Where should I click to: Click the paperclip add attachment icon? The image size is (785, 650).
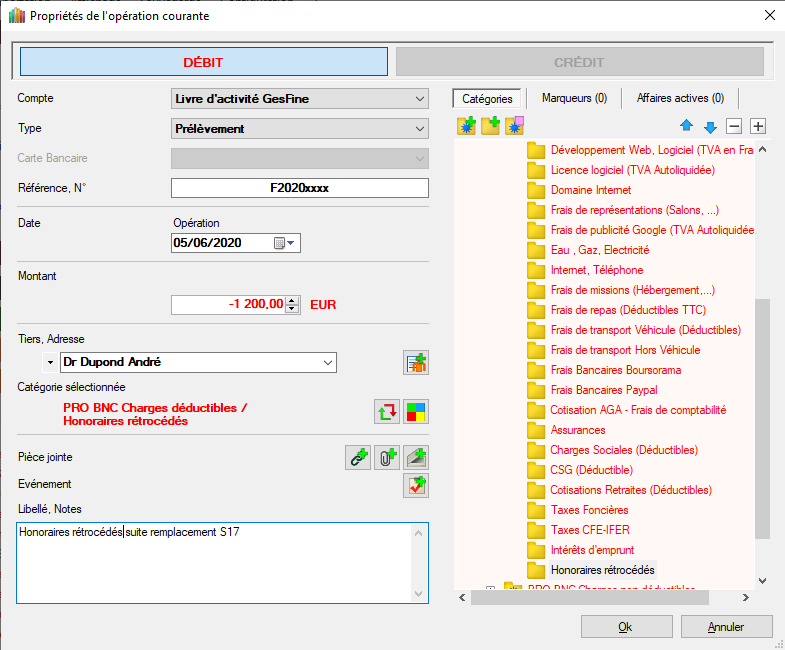387,458
